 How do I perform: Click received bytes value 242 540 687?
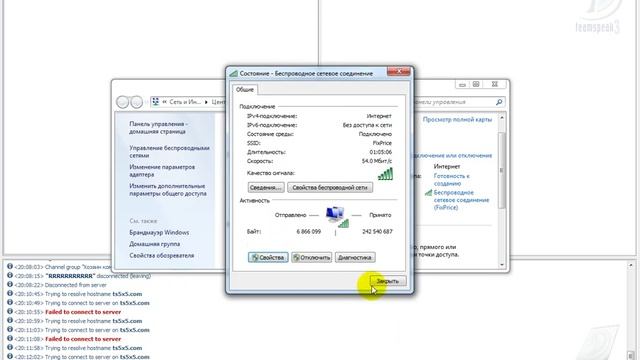pos(377,231)
